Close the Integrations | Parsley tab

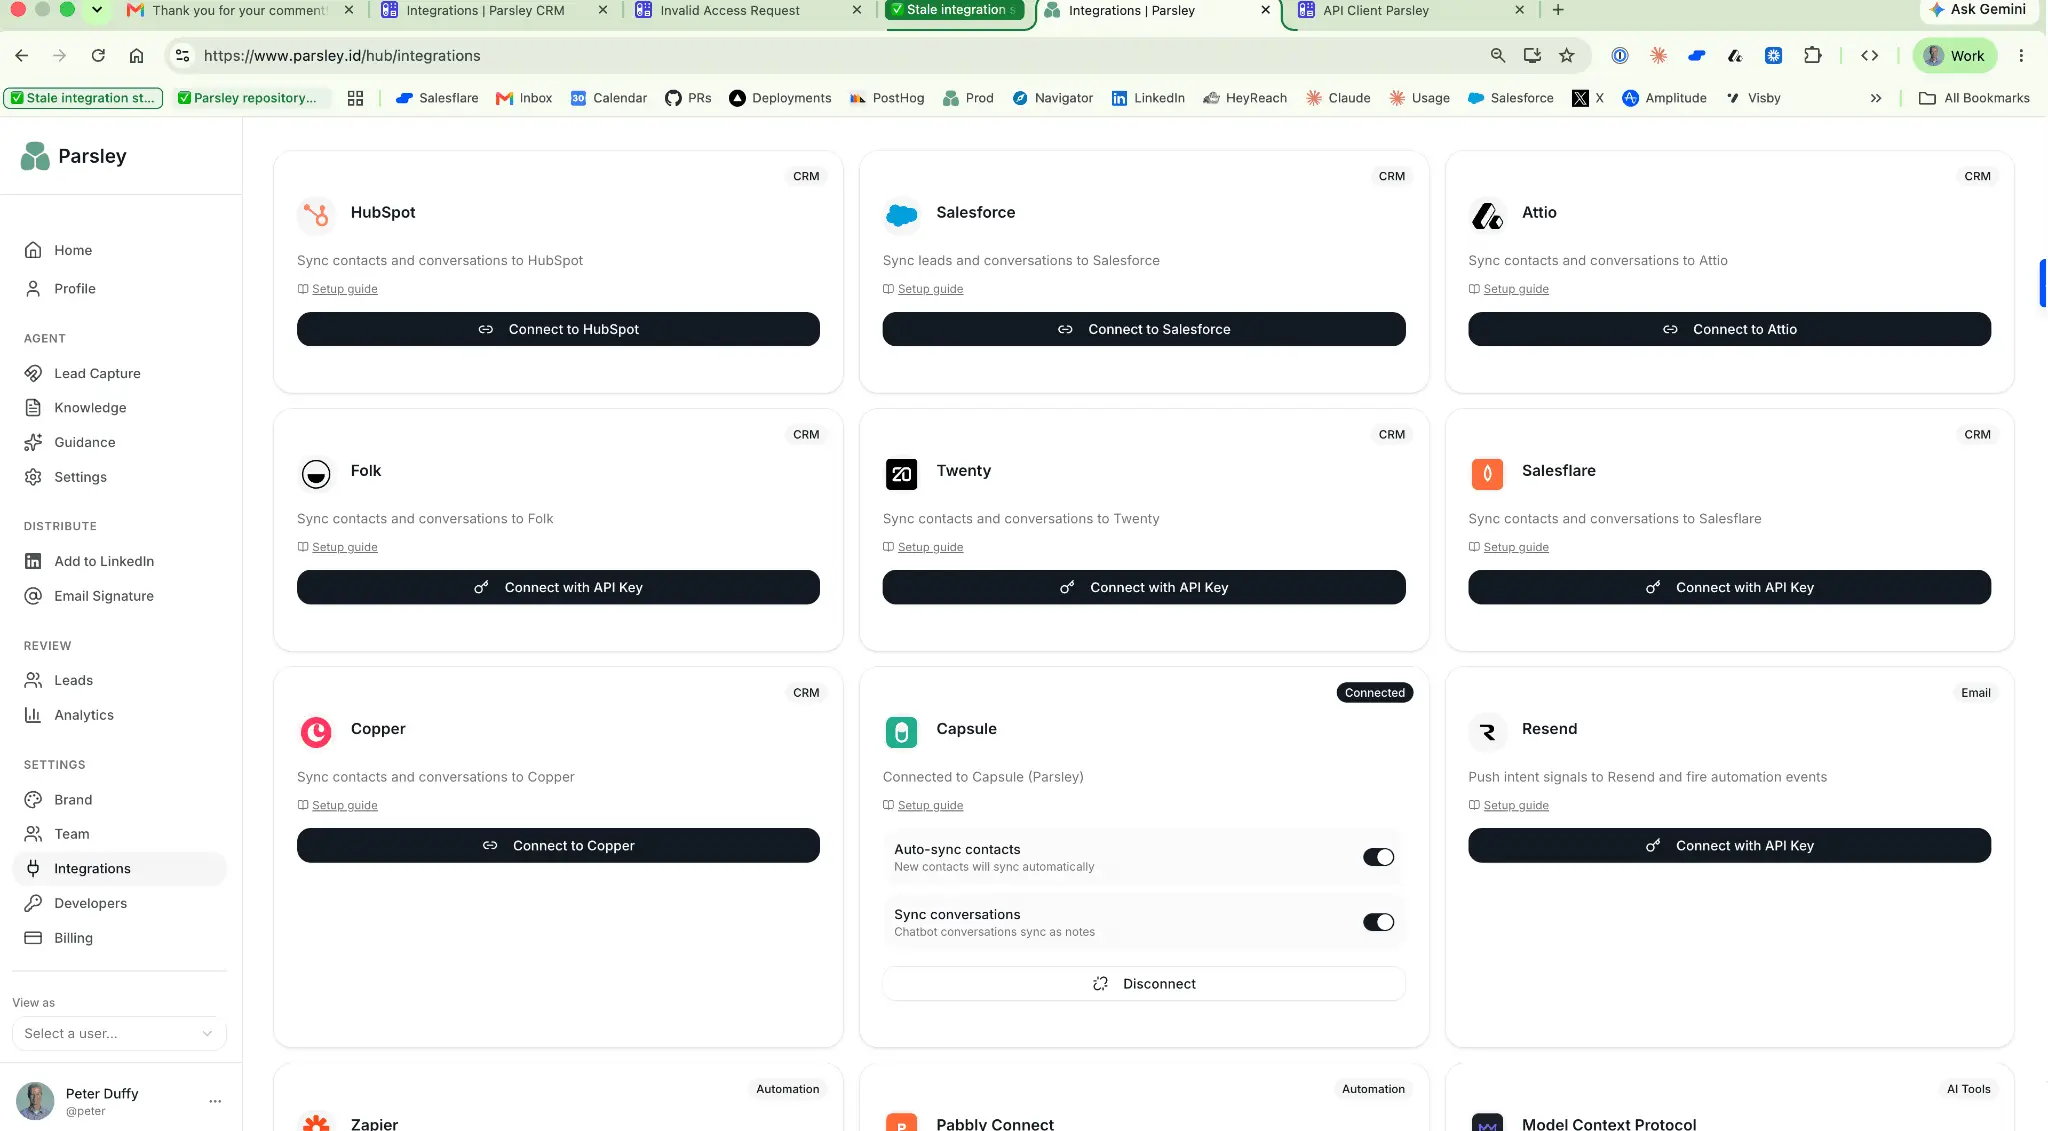(x=1265, y=10)
